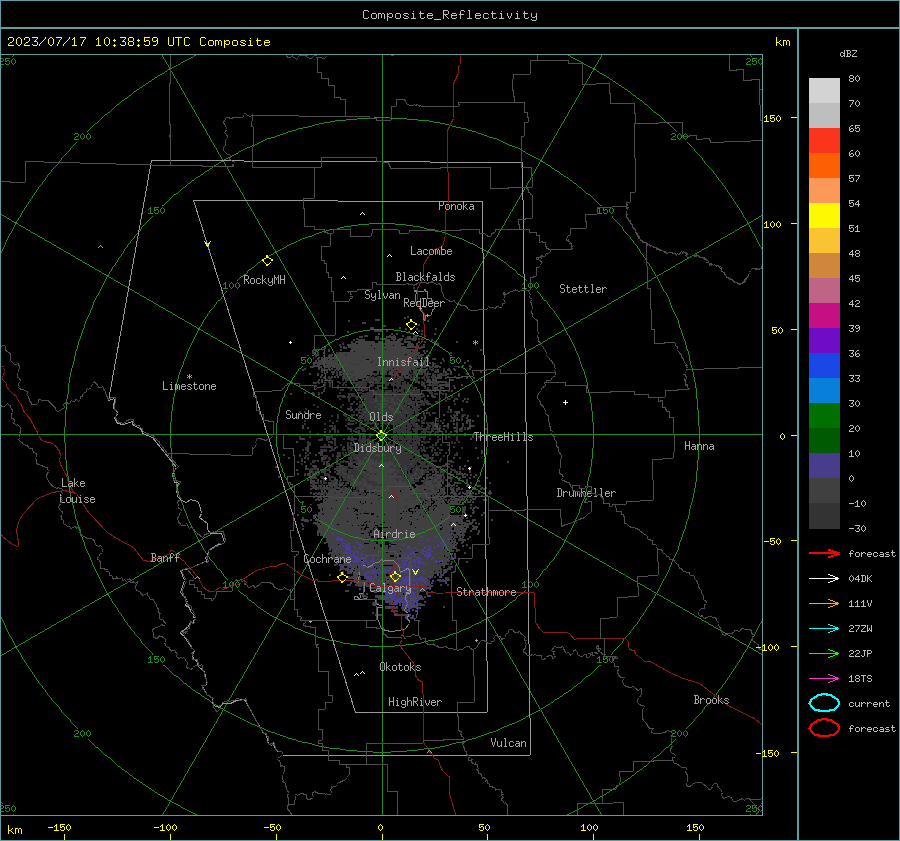Image resolution: width=900 pixels, height=841 pixels.
Task: Click the RedDeer city label
Action: coord(424,303)
